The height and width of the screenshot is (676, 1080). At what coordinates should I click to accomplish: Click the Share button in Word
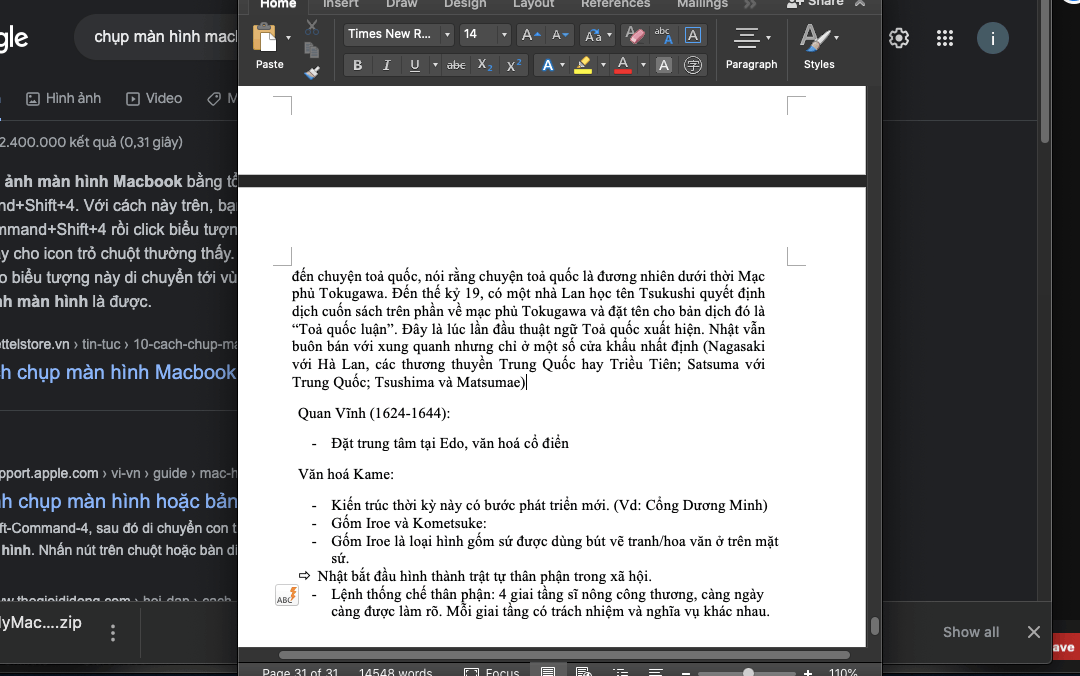coord(816,3)
